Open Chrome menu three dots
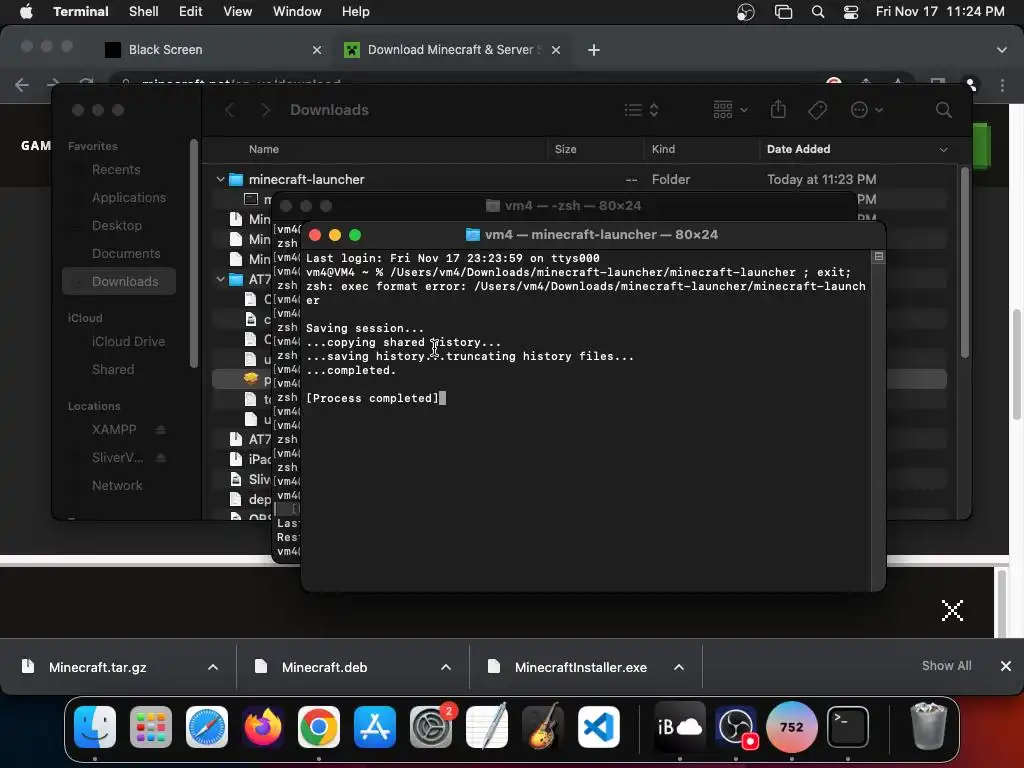Screen dimensions: 1024x768 [1002, 86]
